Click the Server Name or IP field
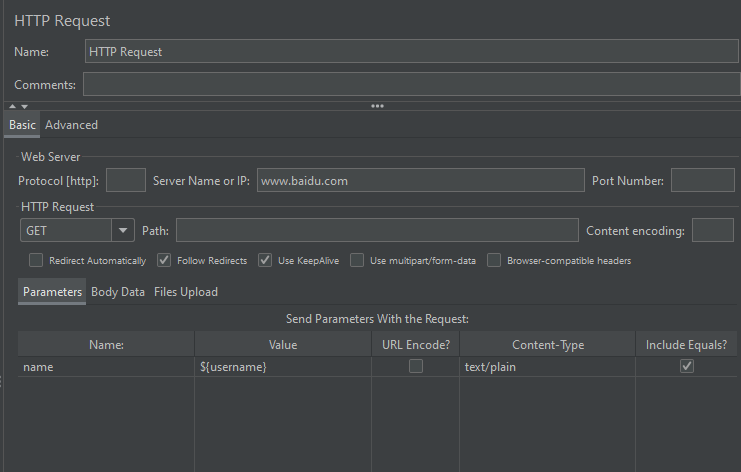The height and width of the screenshot is (472, 741). pos(419,181)
